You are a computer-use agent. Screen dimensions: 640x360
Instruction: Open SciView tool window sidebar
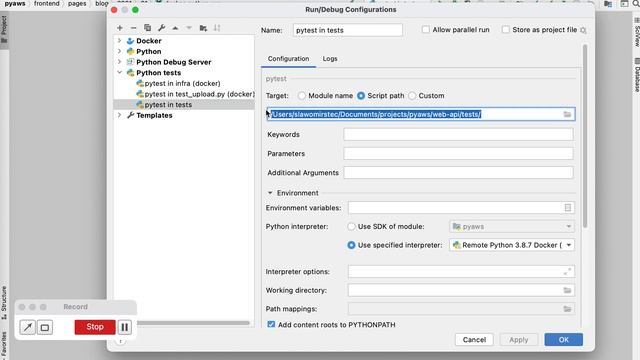pyautogui.click(x=636, y=33)
